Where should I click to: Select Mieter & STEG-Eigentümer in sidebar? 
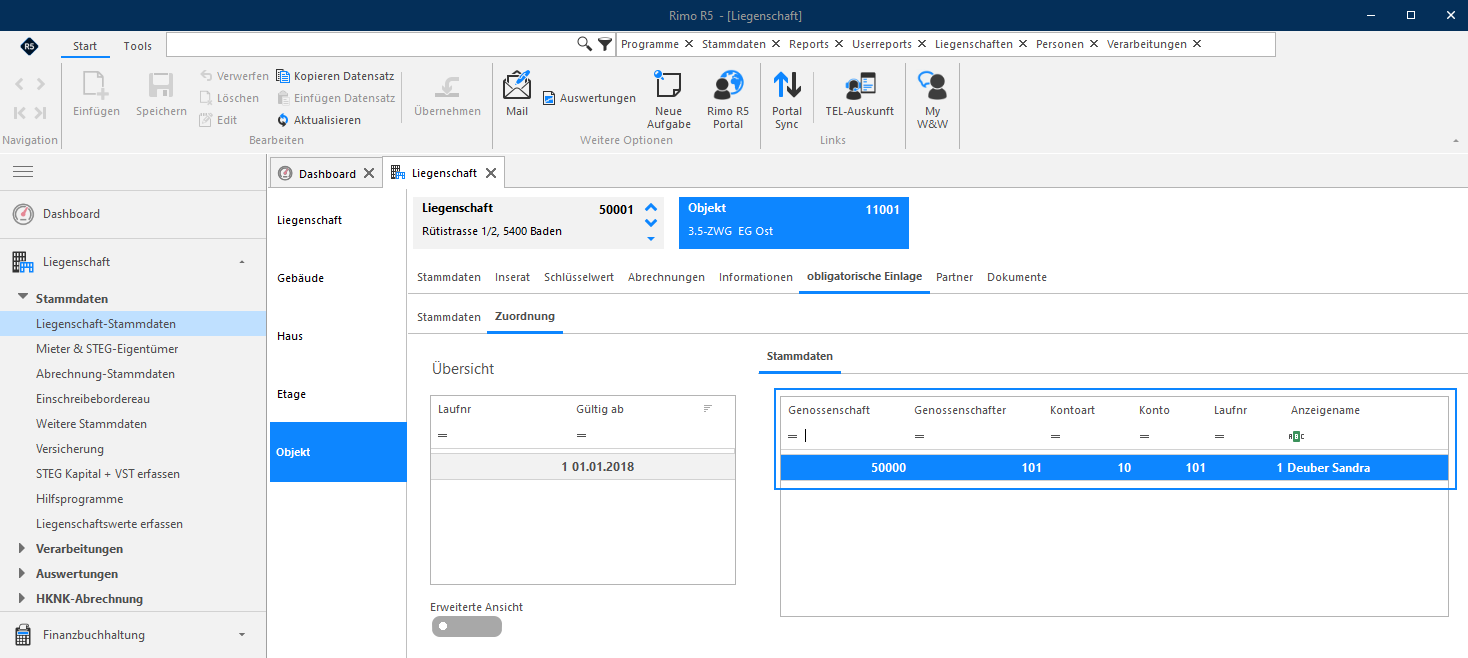(107, 349)
